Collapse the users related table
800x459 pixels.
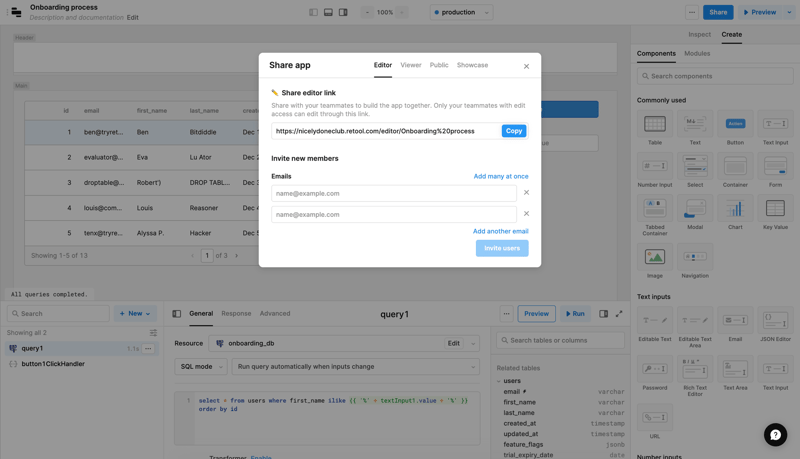[499, 381]
